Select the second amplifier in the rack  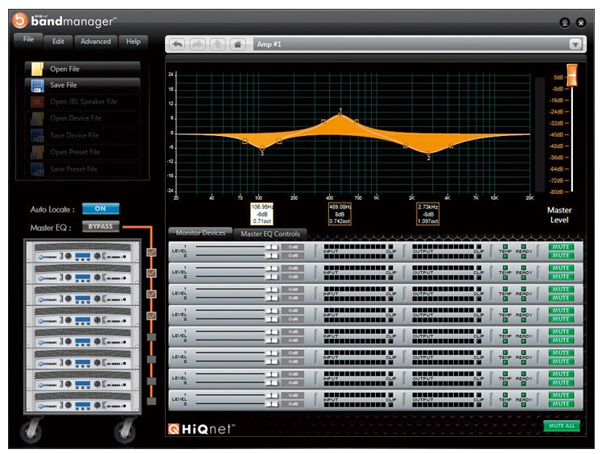coord(83,273)
